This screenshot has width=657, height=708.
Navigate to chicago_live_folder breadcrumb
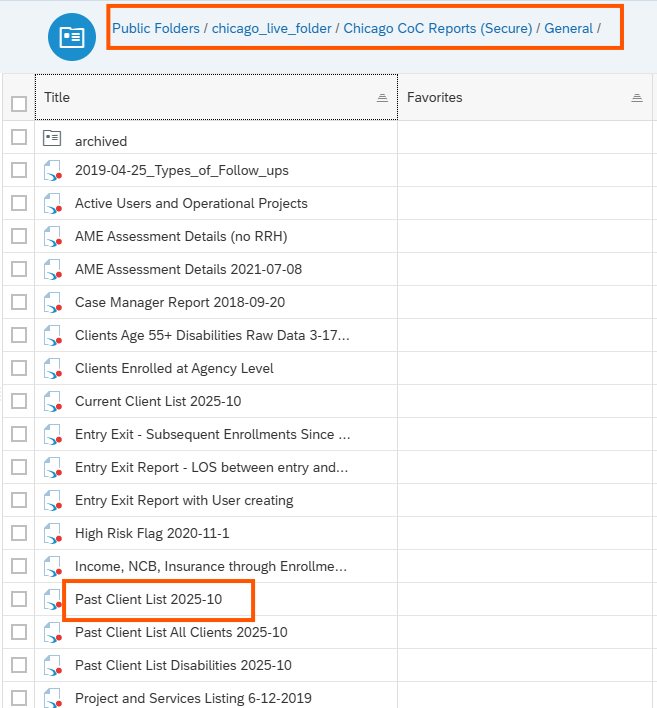[x=272, y=28]
